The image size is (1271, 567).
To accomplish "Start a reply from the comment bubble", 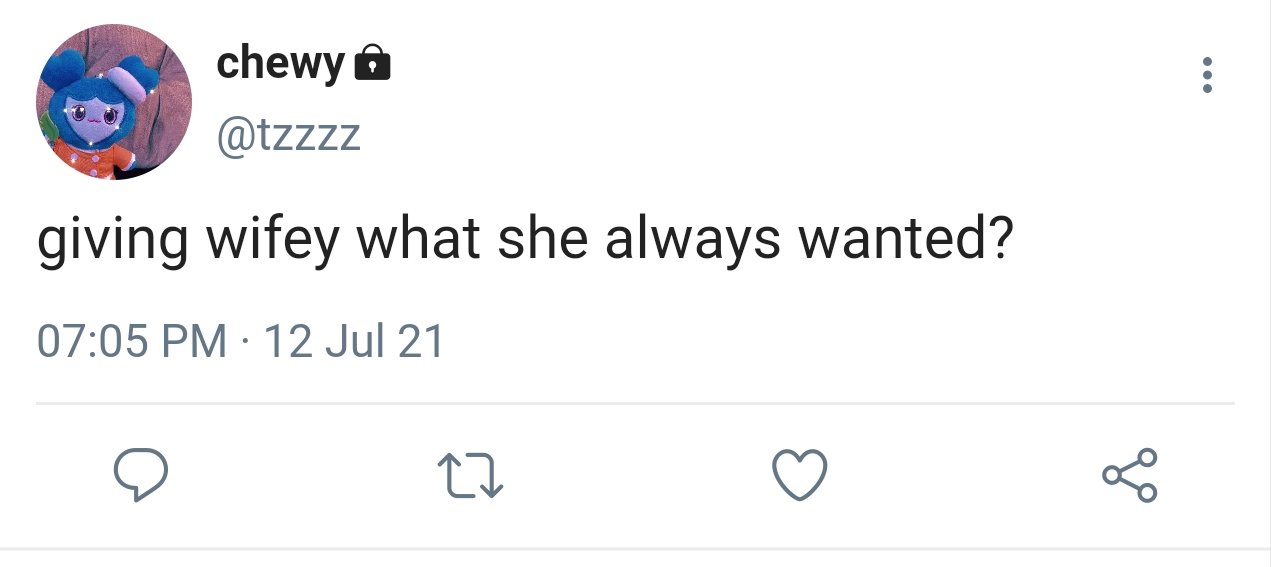I will tap(139, 475).
